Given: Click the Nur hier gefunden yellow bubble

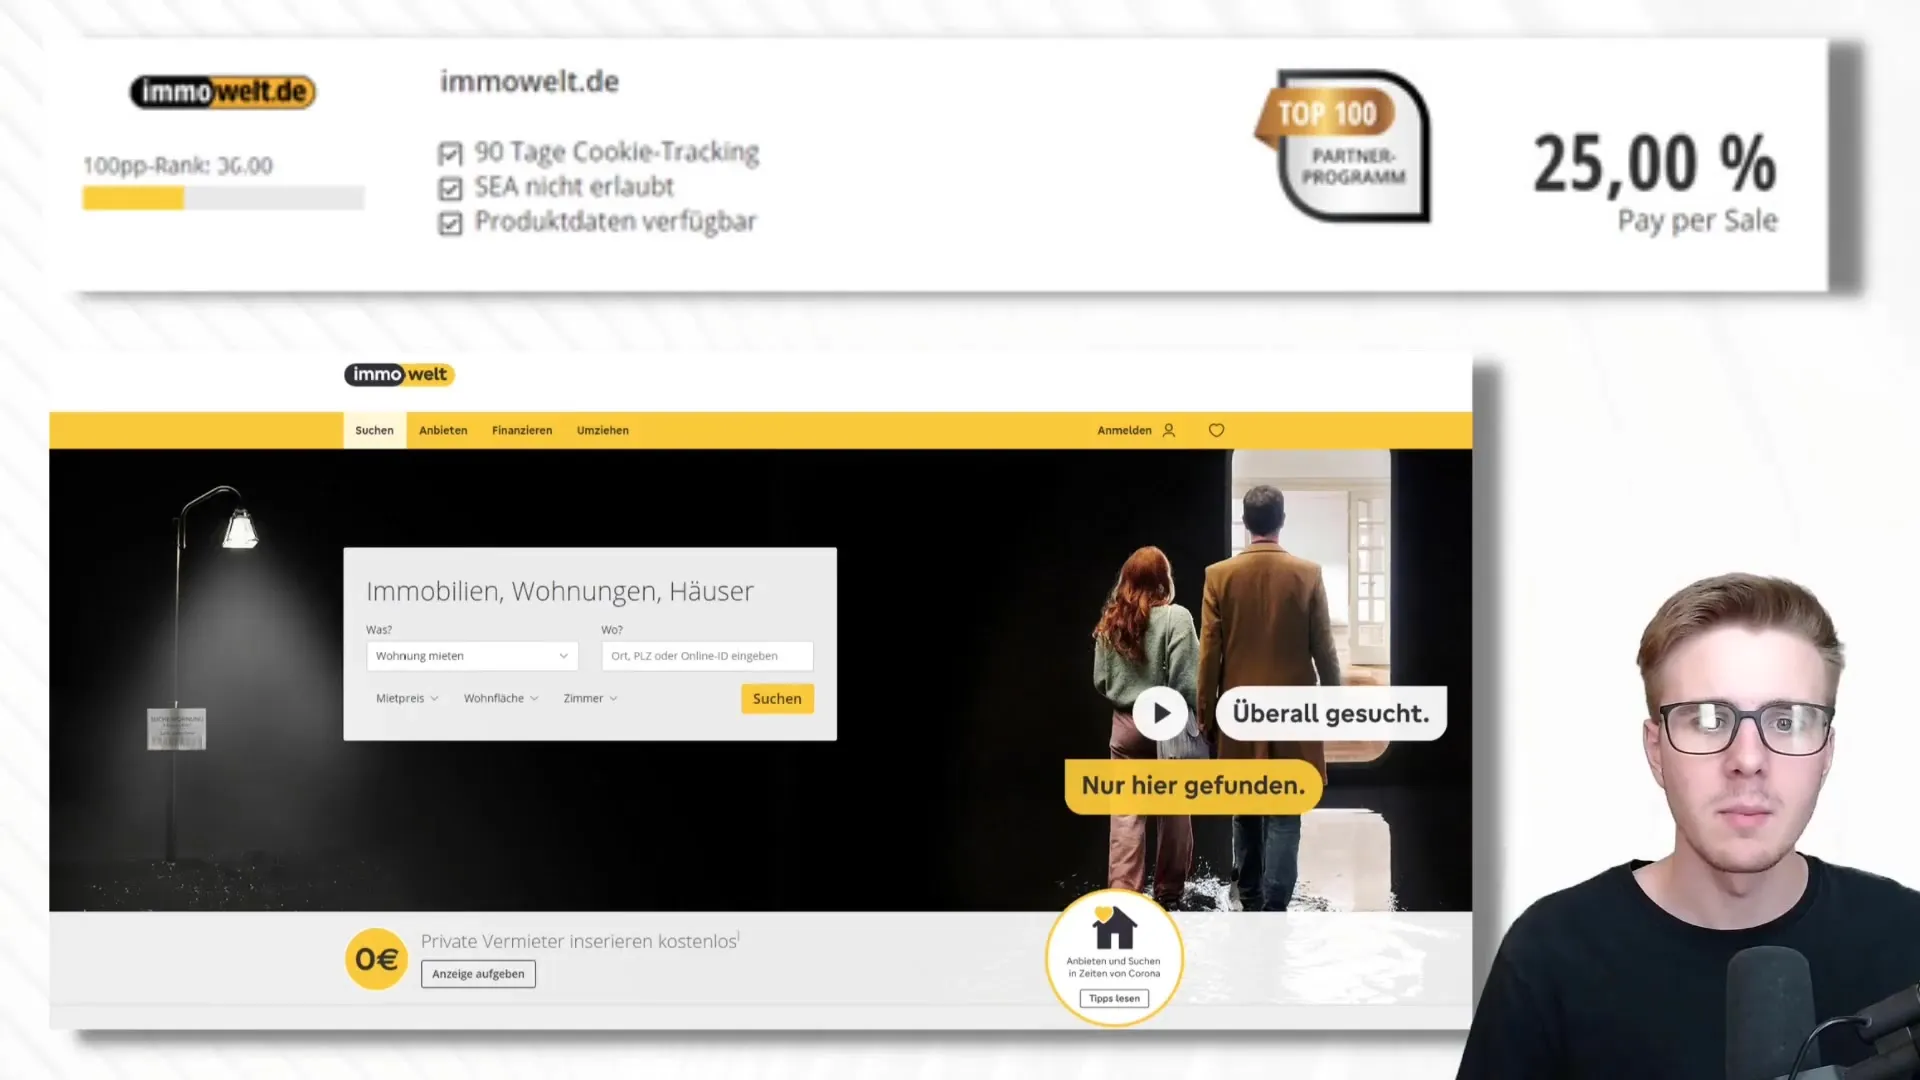Looking at the screenshot, I should [x=1193, y=786].
